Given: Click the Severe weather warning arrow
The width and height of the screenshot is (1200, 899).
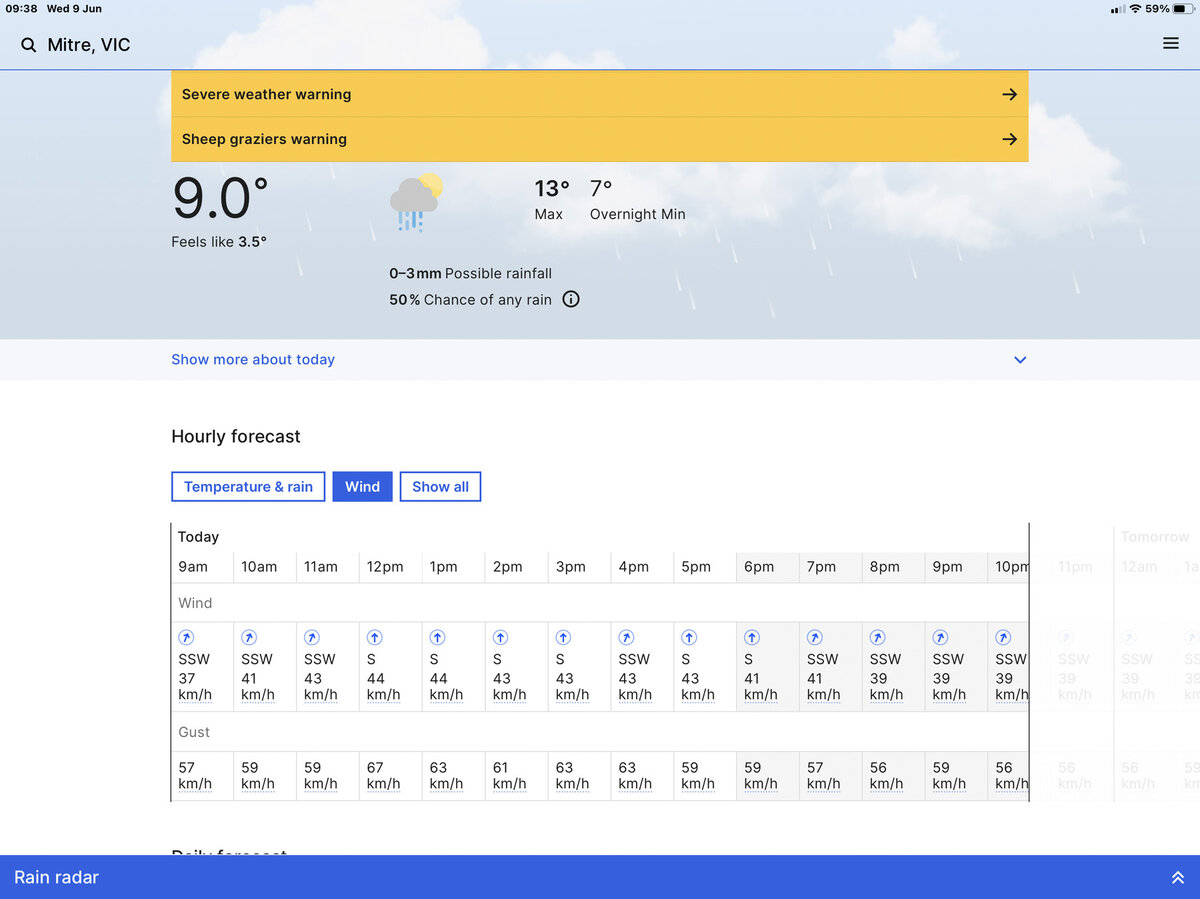Looking at the screenshot, I should click(1009, 94).
